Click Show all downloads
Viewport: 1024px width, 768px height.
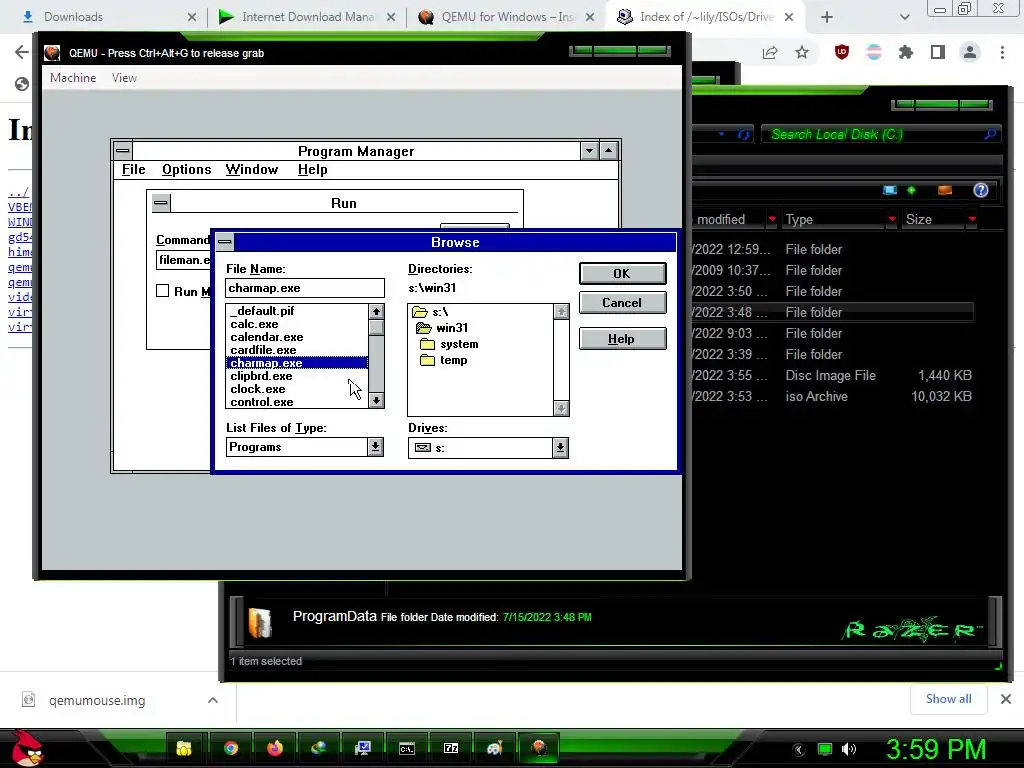[x=948, y=699]
